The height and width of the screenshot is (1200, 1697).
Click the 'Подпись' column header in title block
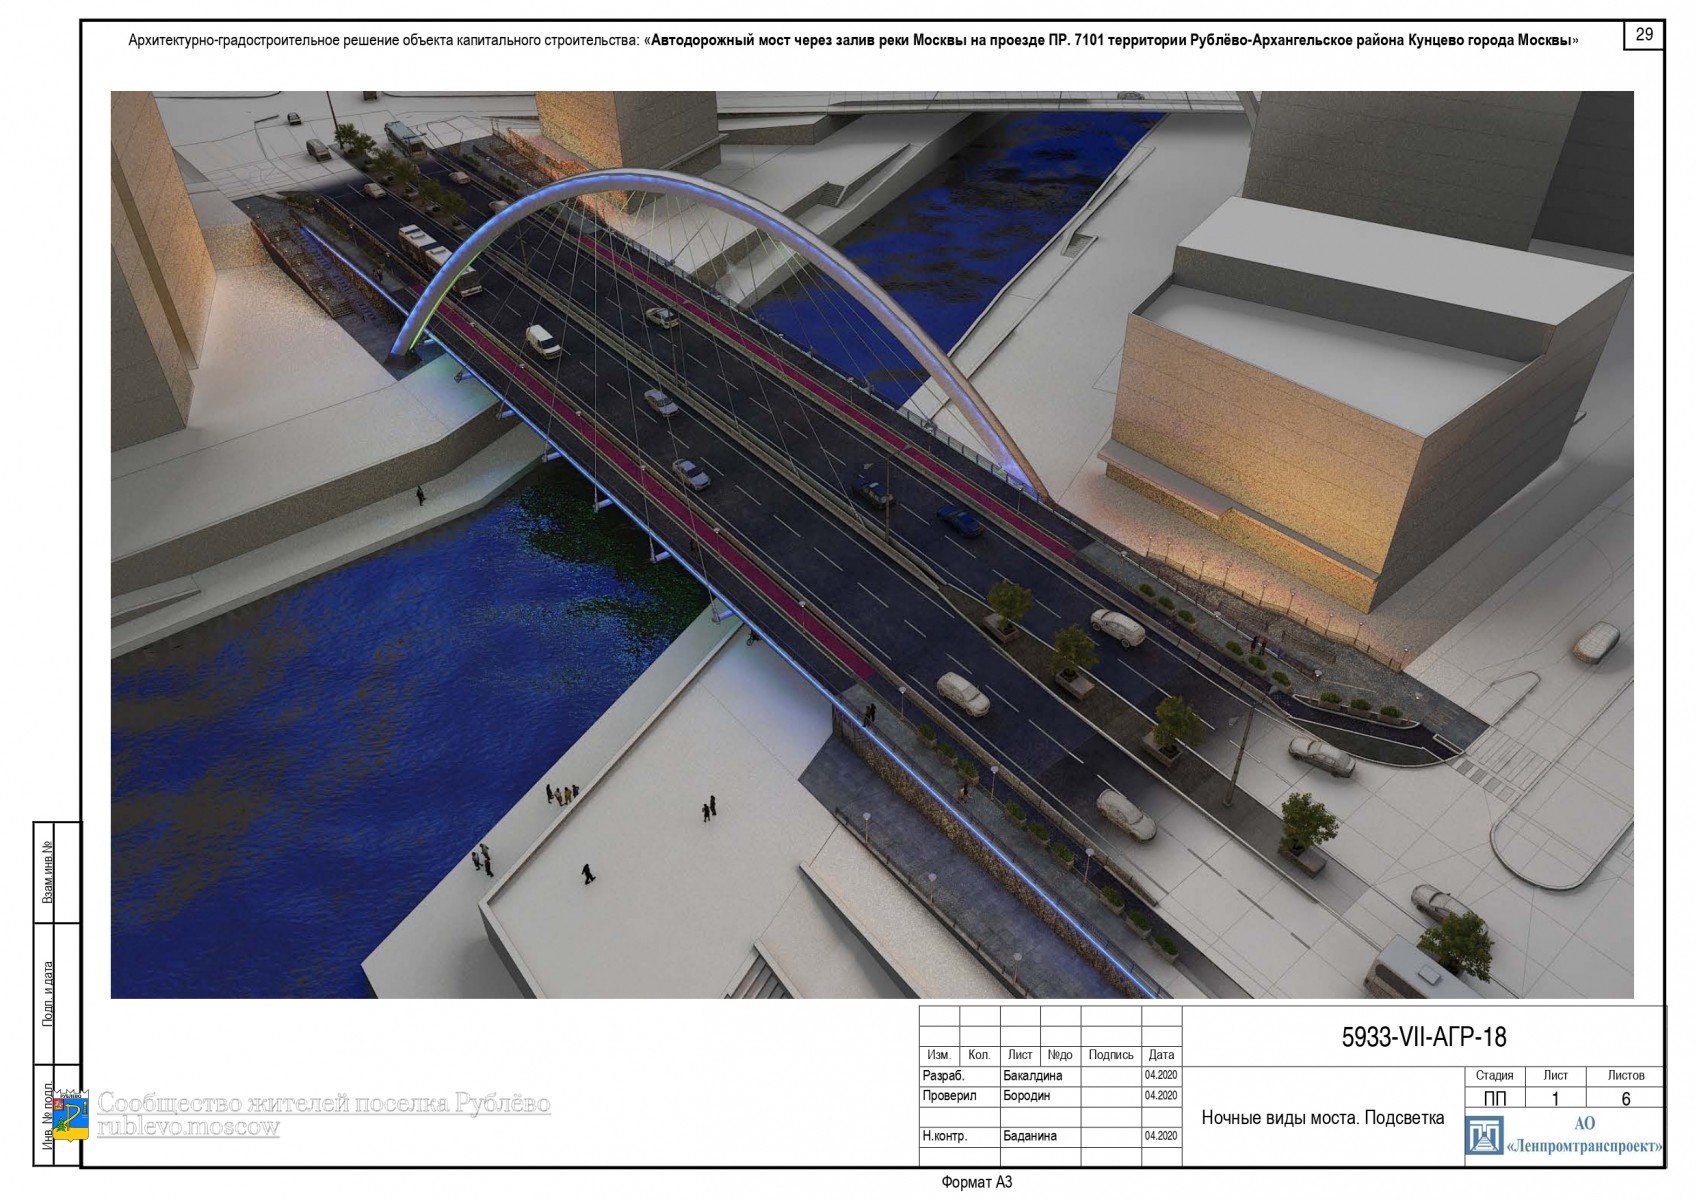(1110, 1055)
